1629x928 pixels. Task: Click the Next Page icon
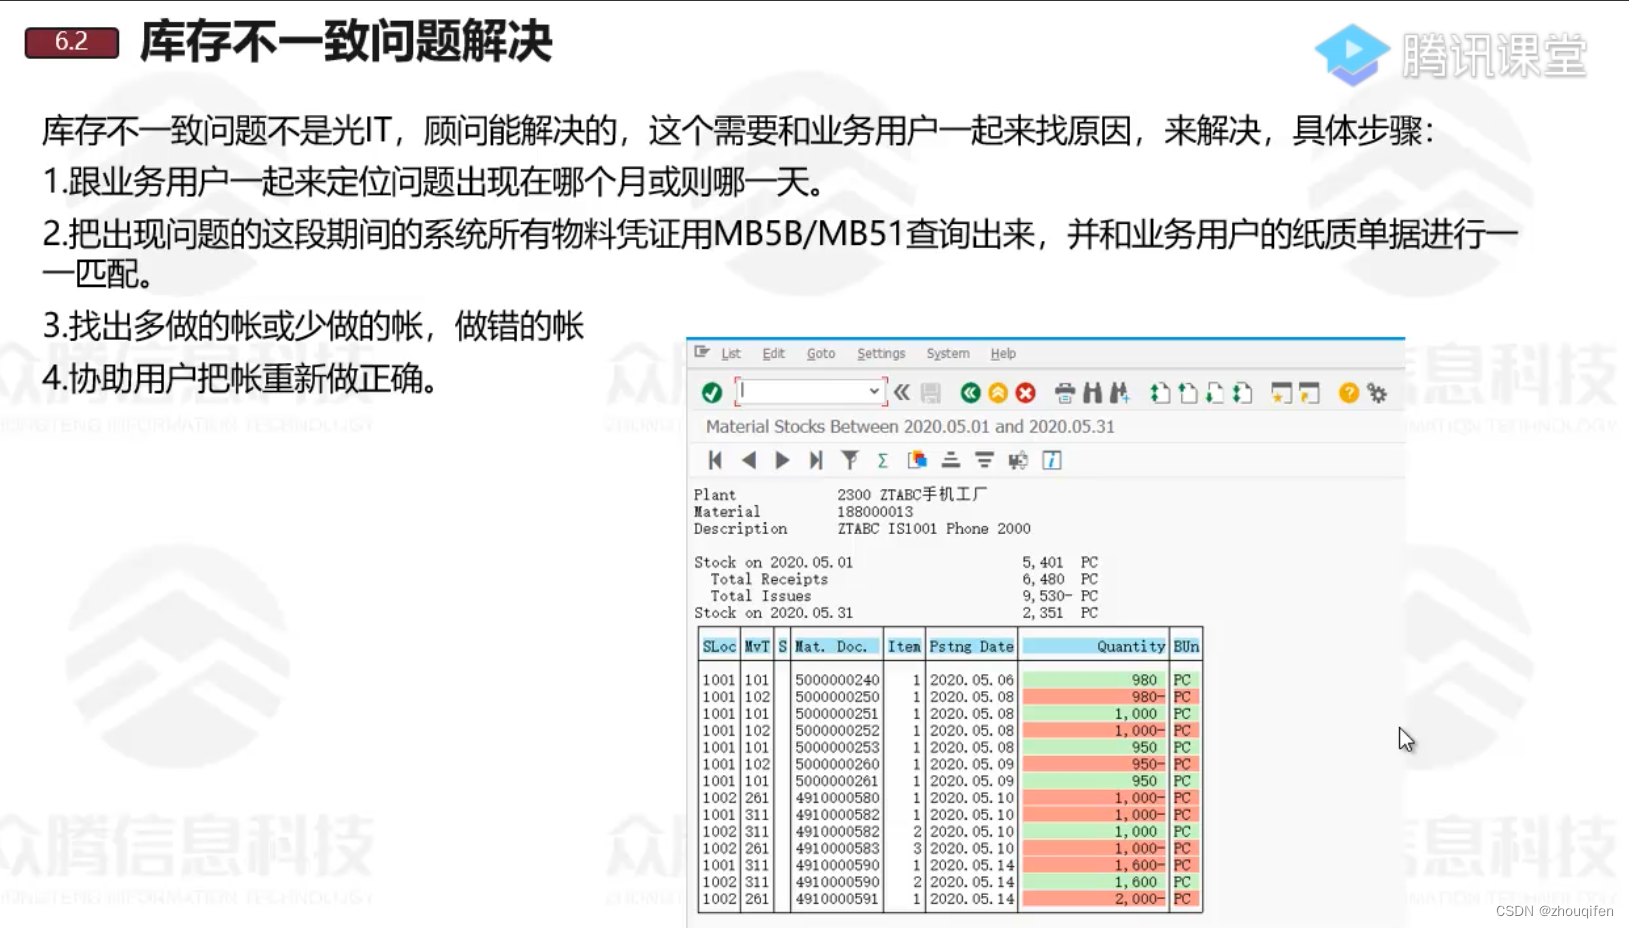coord(1215,393)
